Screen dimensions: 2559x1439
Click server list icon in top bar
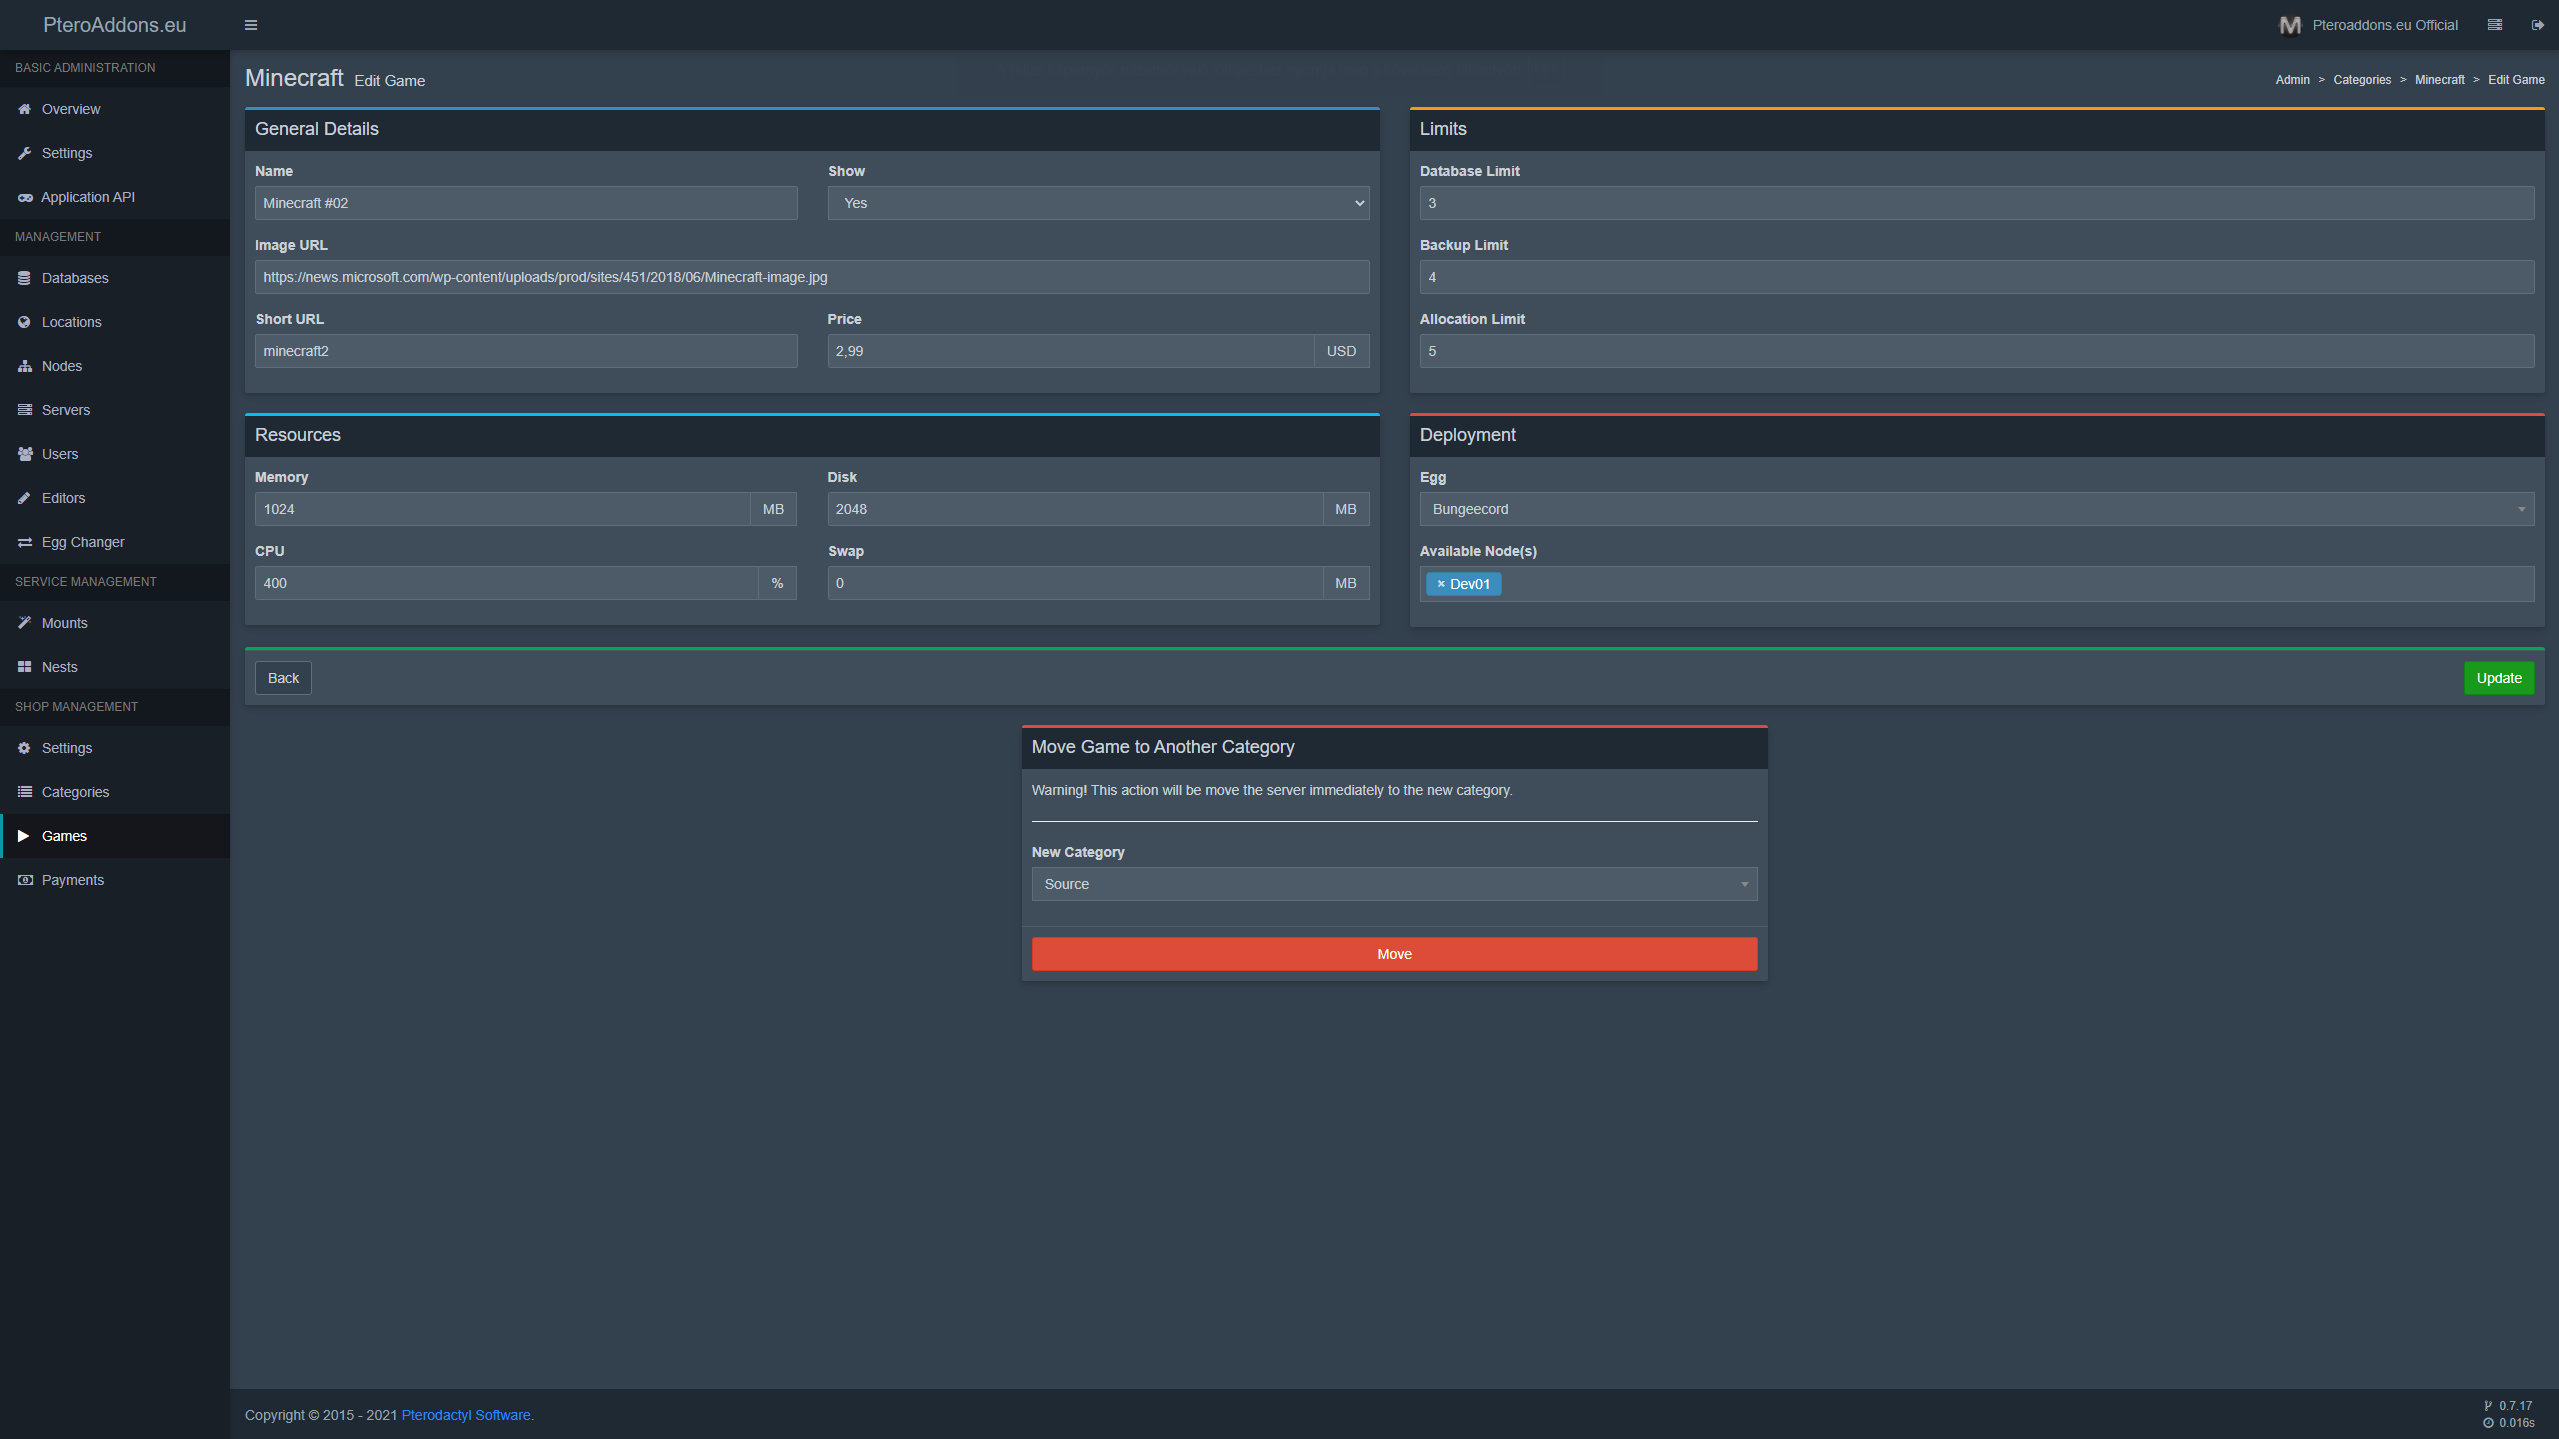coord(2494,25)
